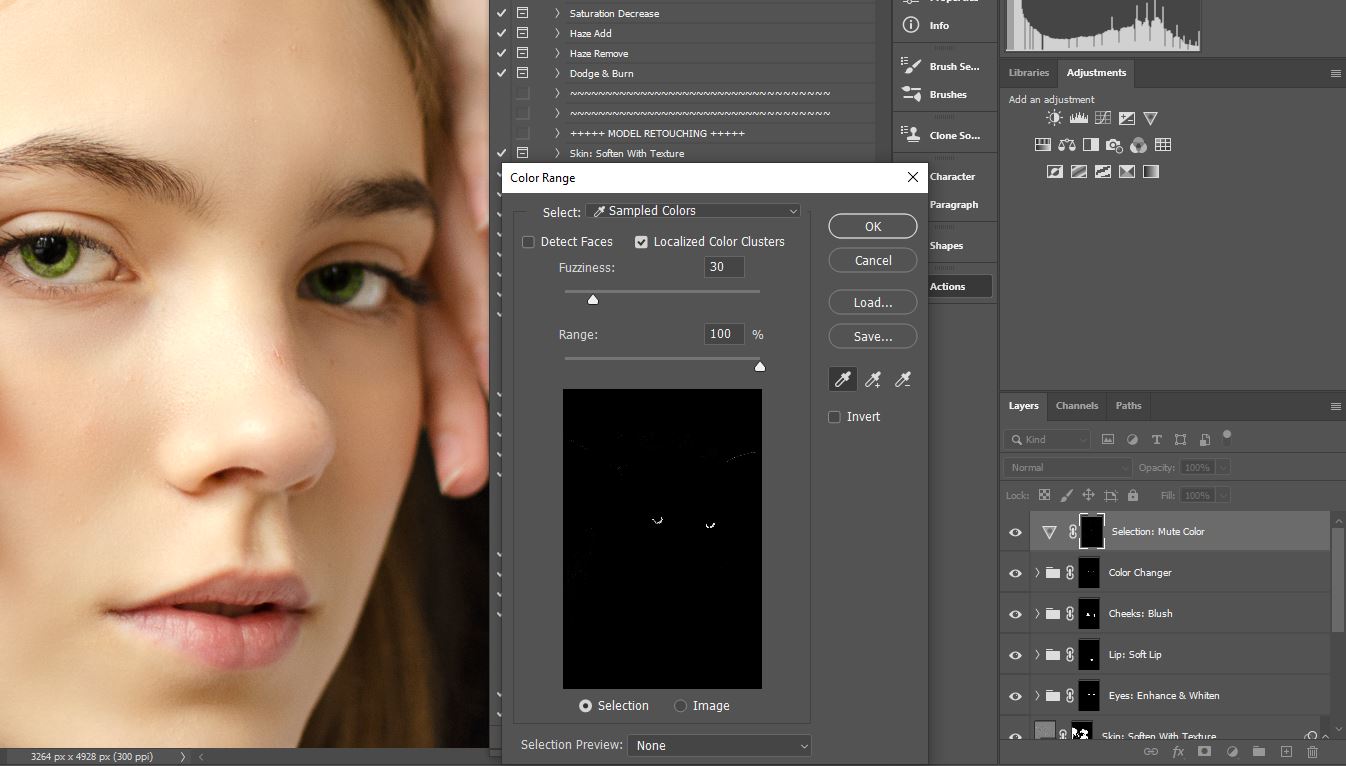
Task: Click the Fuzziness slider handle
Action: (x=593, y=300)
